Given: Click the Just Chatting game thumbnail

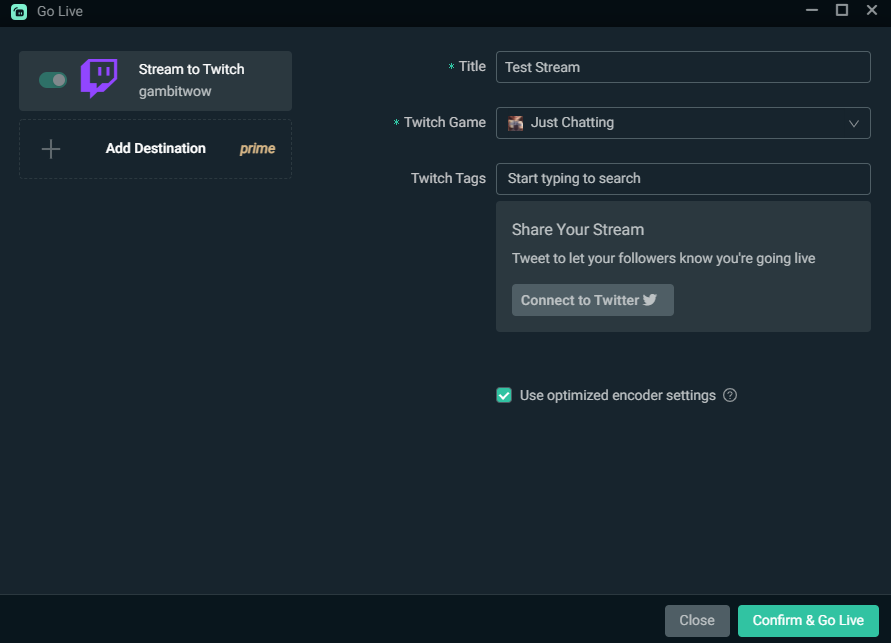Looking at the screenshot, I should click(516, 123).
